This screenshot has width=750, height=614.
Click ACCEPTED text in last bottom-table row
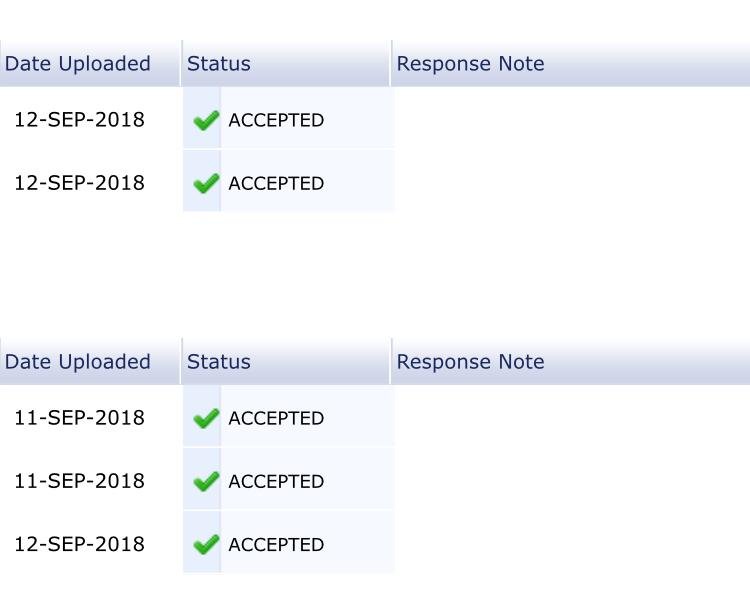[276, 545]
